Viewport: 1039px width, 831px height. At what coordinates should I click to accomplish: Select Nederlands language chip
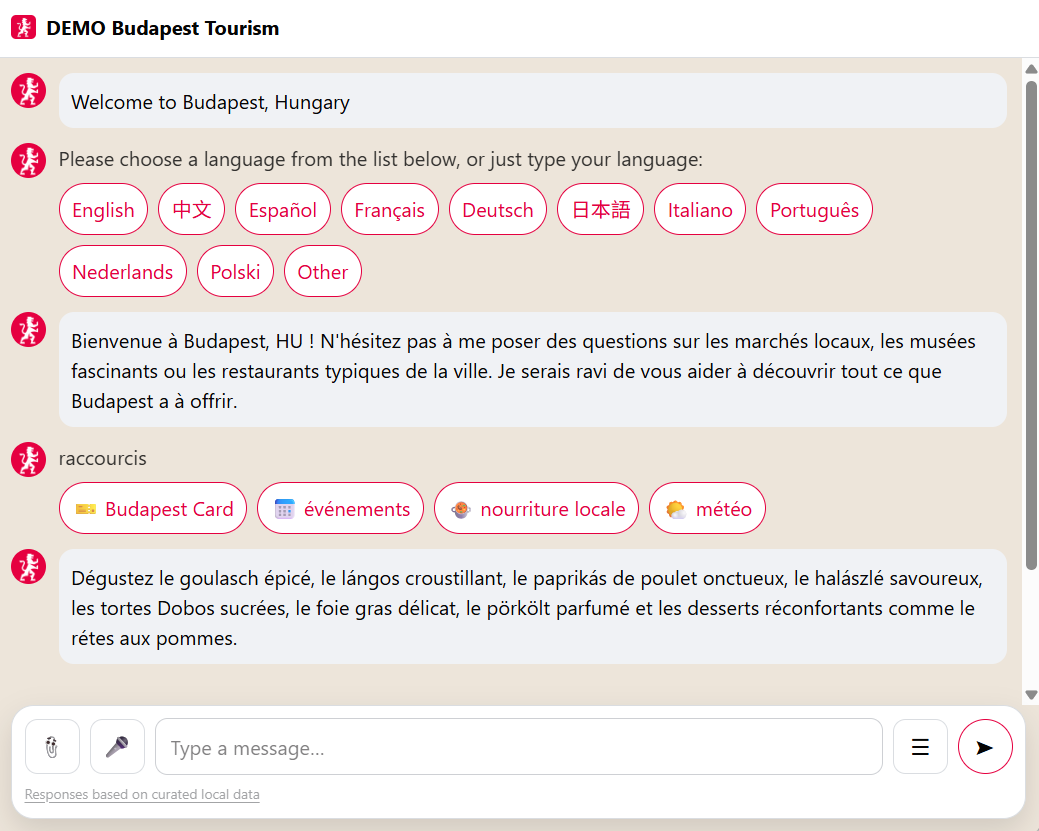pyautogui.click(x=123, y=272)
